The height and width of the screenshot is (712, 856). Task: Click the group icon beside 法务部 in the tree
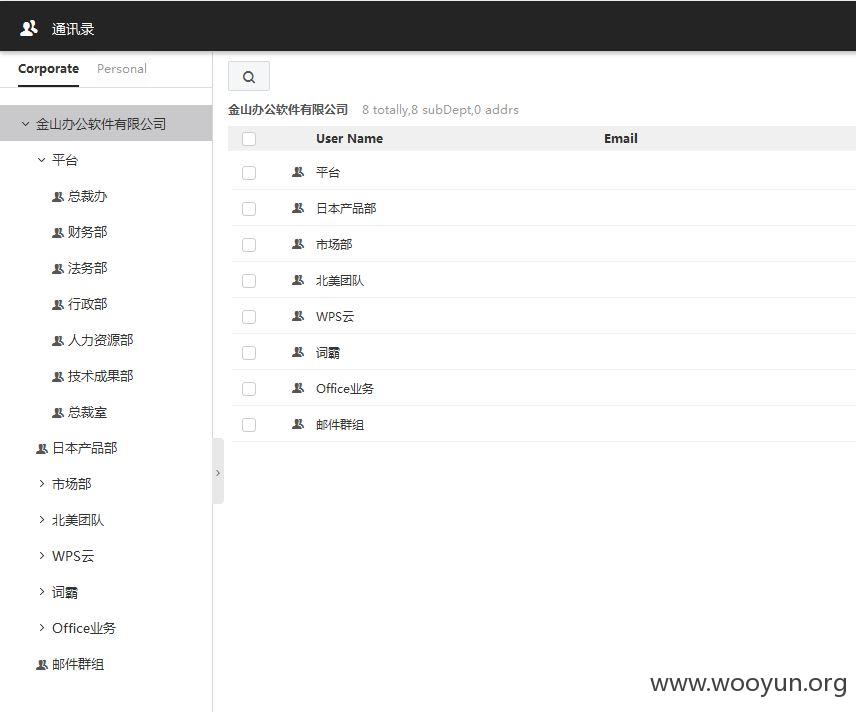58,269
